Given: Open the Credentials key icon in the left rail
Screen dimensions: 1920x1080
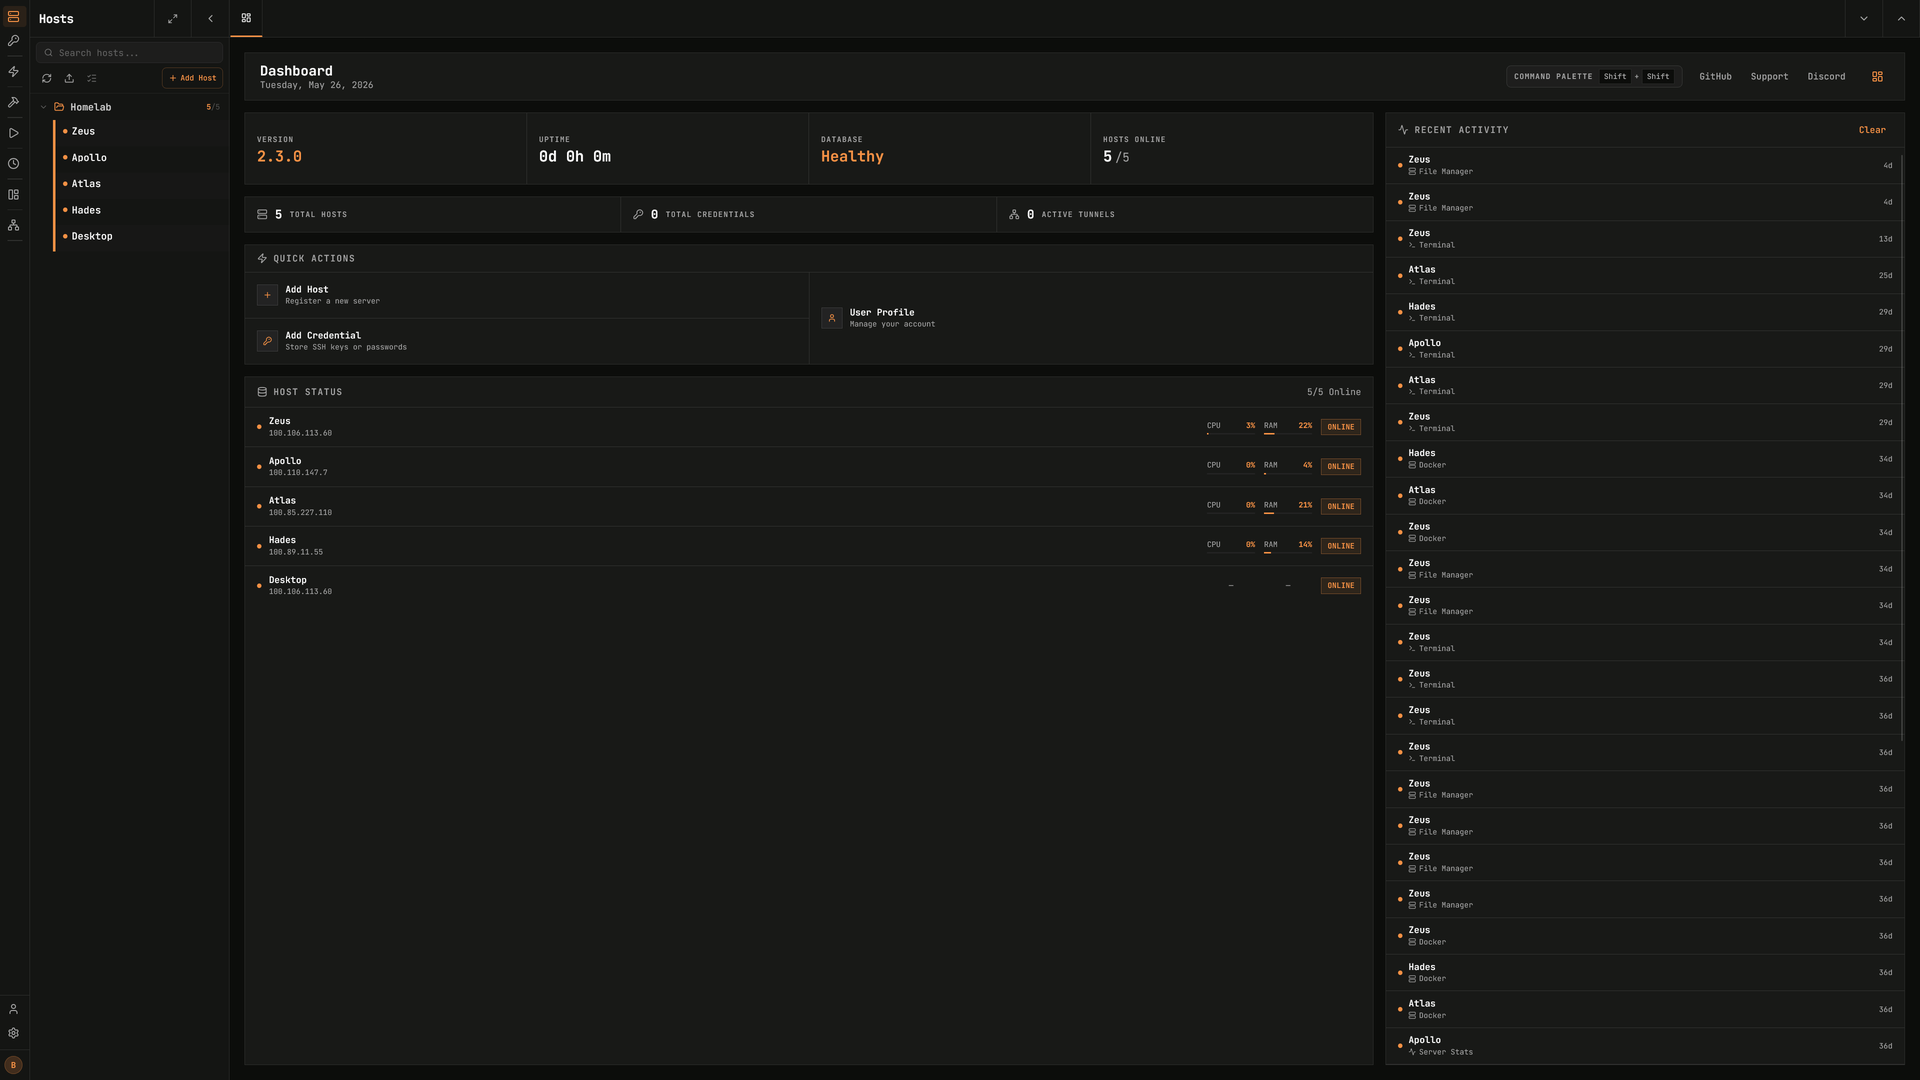Looking at the screenshot, I should [13, 41].
